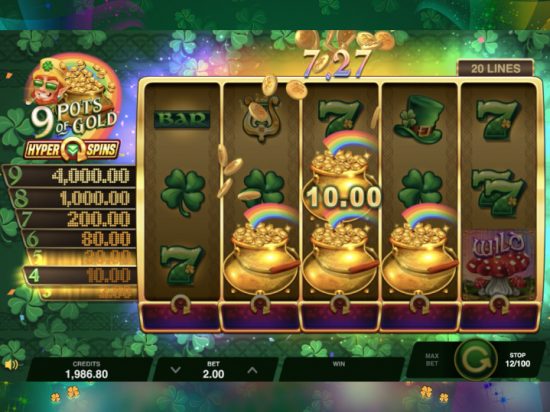Click the BAR symbol on first reel
550x412 pixels.
[x=182, y=120]
